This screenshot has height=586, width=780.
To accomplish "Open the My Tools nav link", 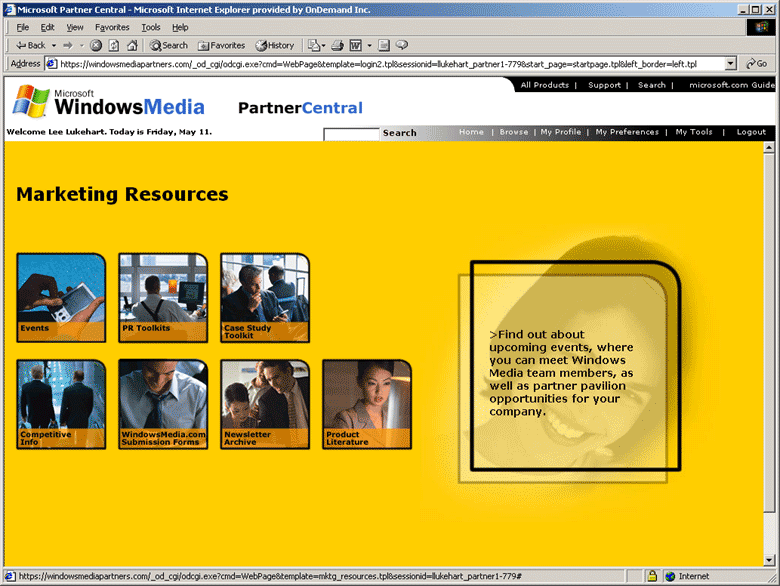I will (x=694, y=132).
